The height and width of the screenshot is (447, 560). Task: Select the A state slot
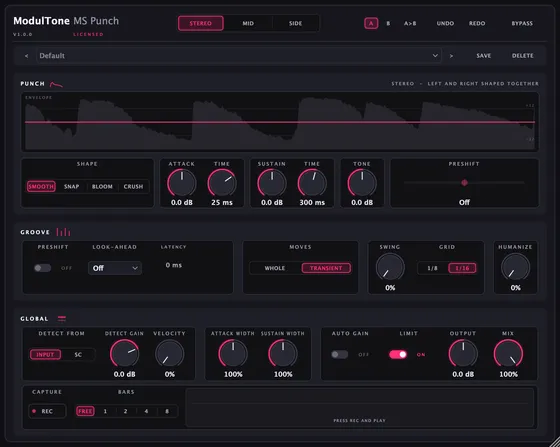coord(371,23)
